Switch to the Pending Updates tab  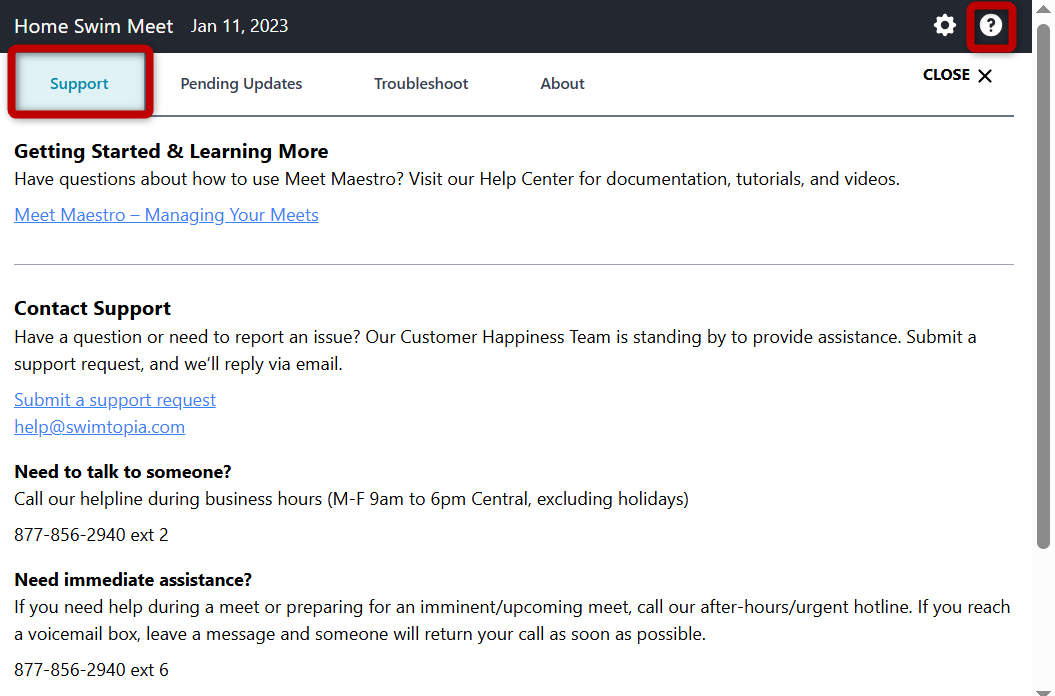pos(241,83)
